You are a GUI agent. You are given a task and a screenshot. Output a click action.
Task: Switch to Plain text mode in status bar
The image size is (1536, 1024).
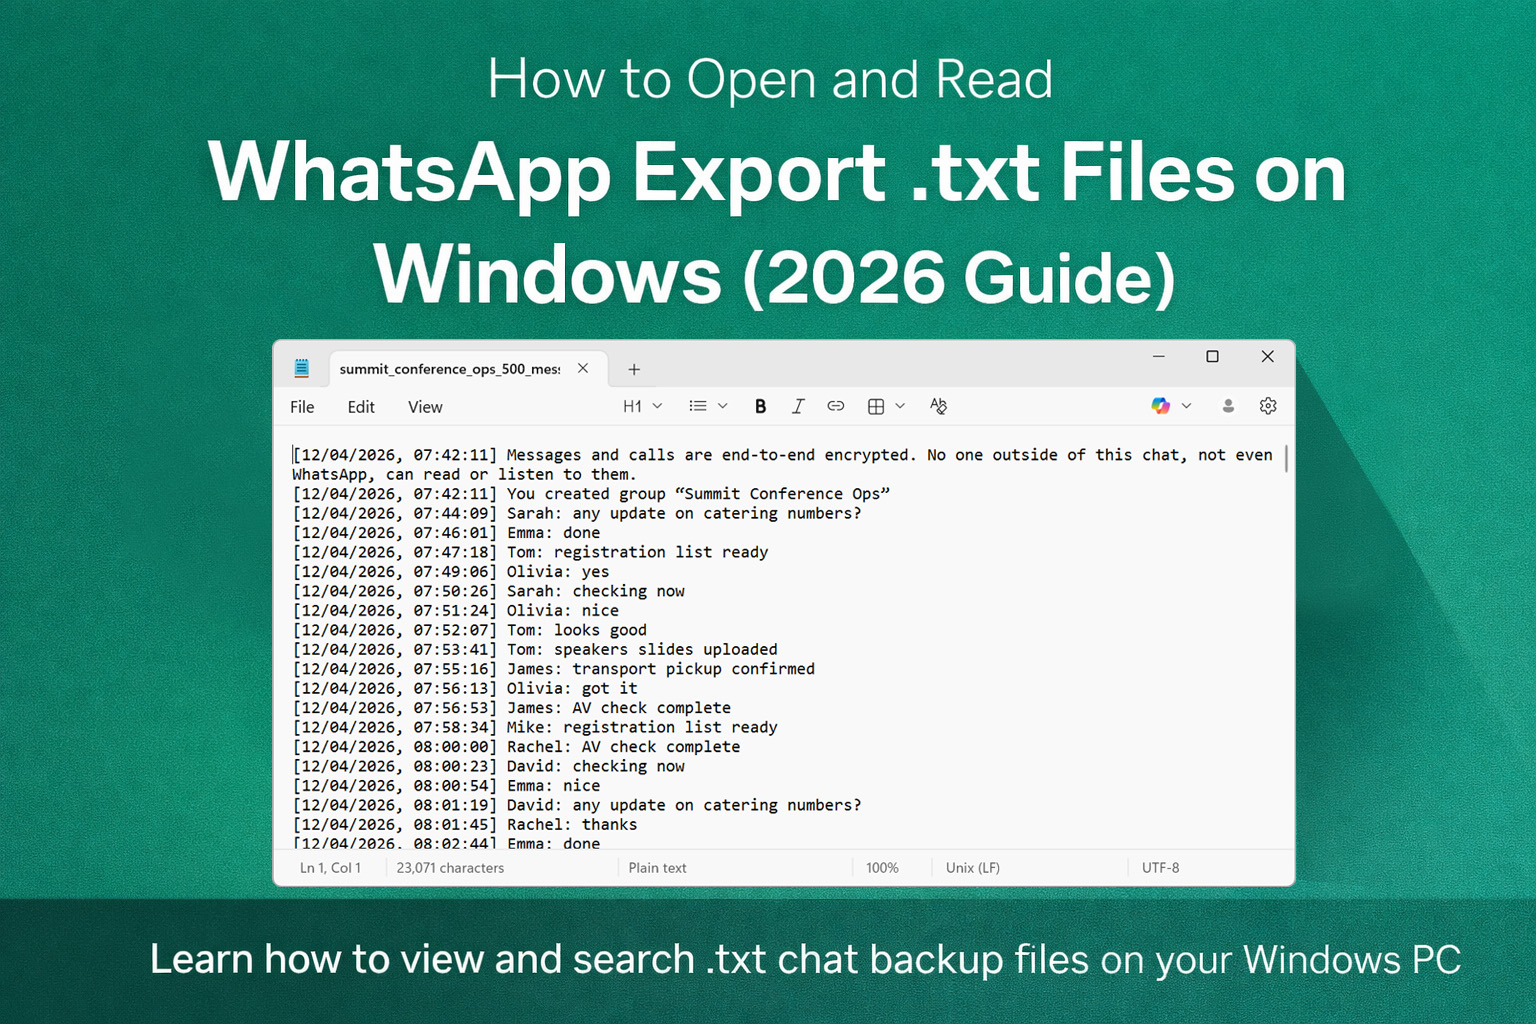point(657,868)
